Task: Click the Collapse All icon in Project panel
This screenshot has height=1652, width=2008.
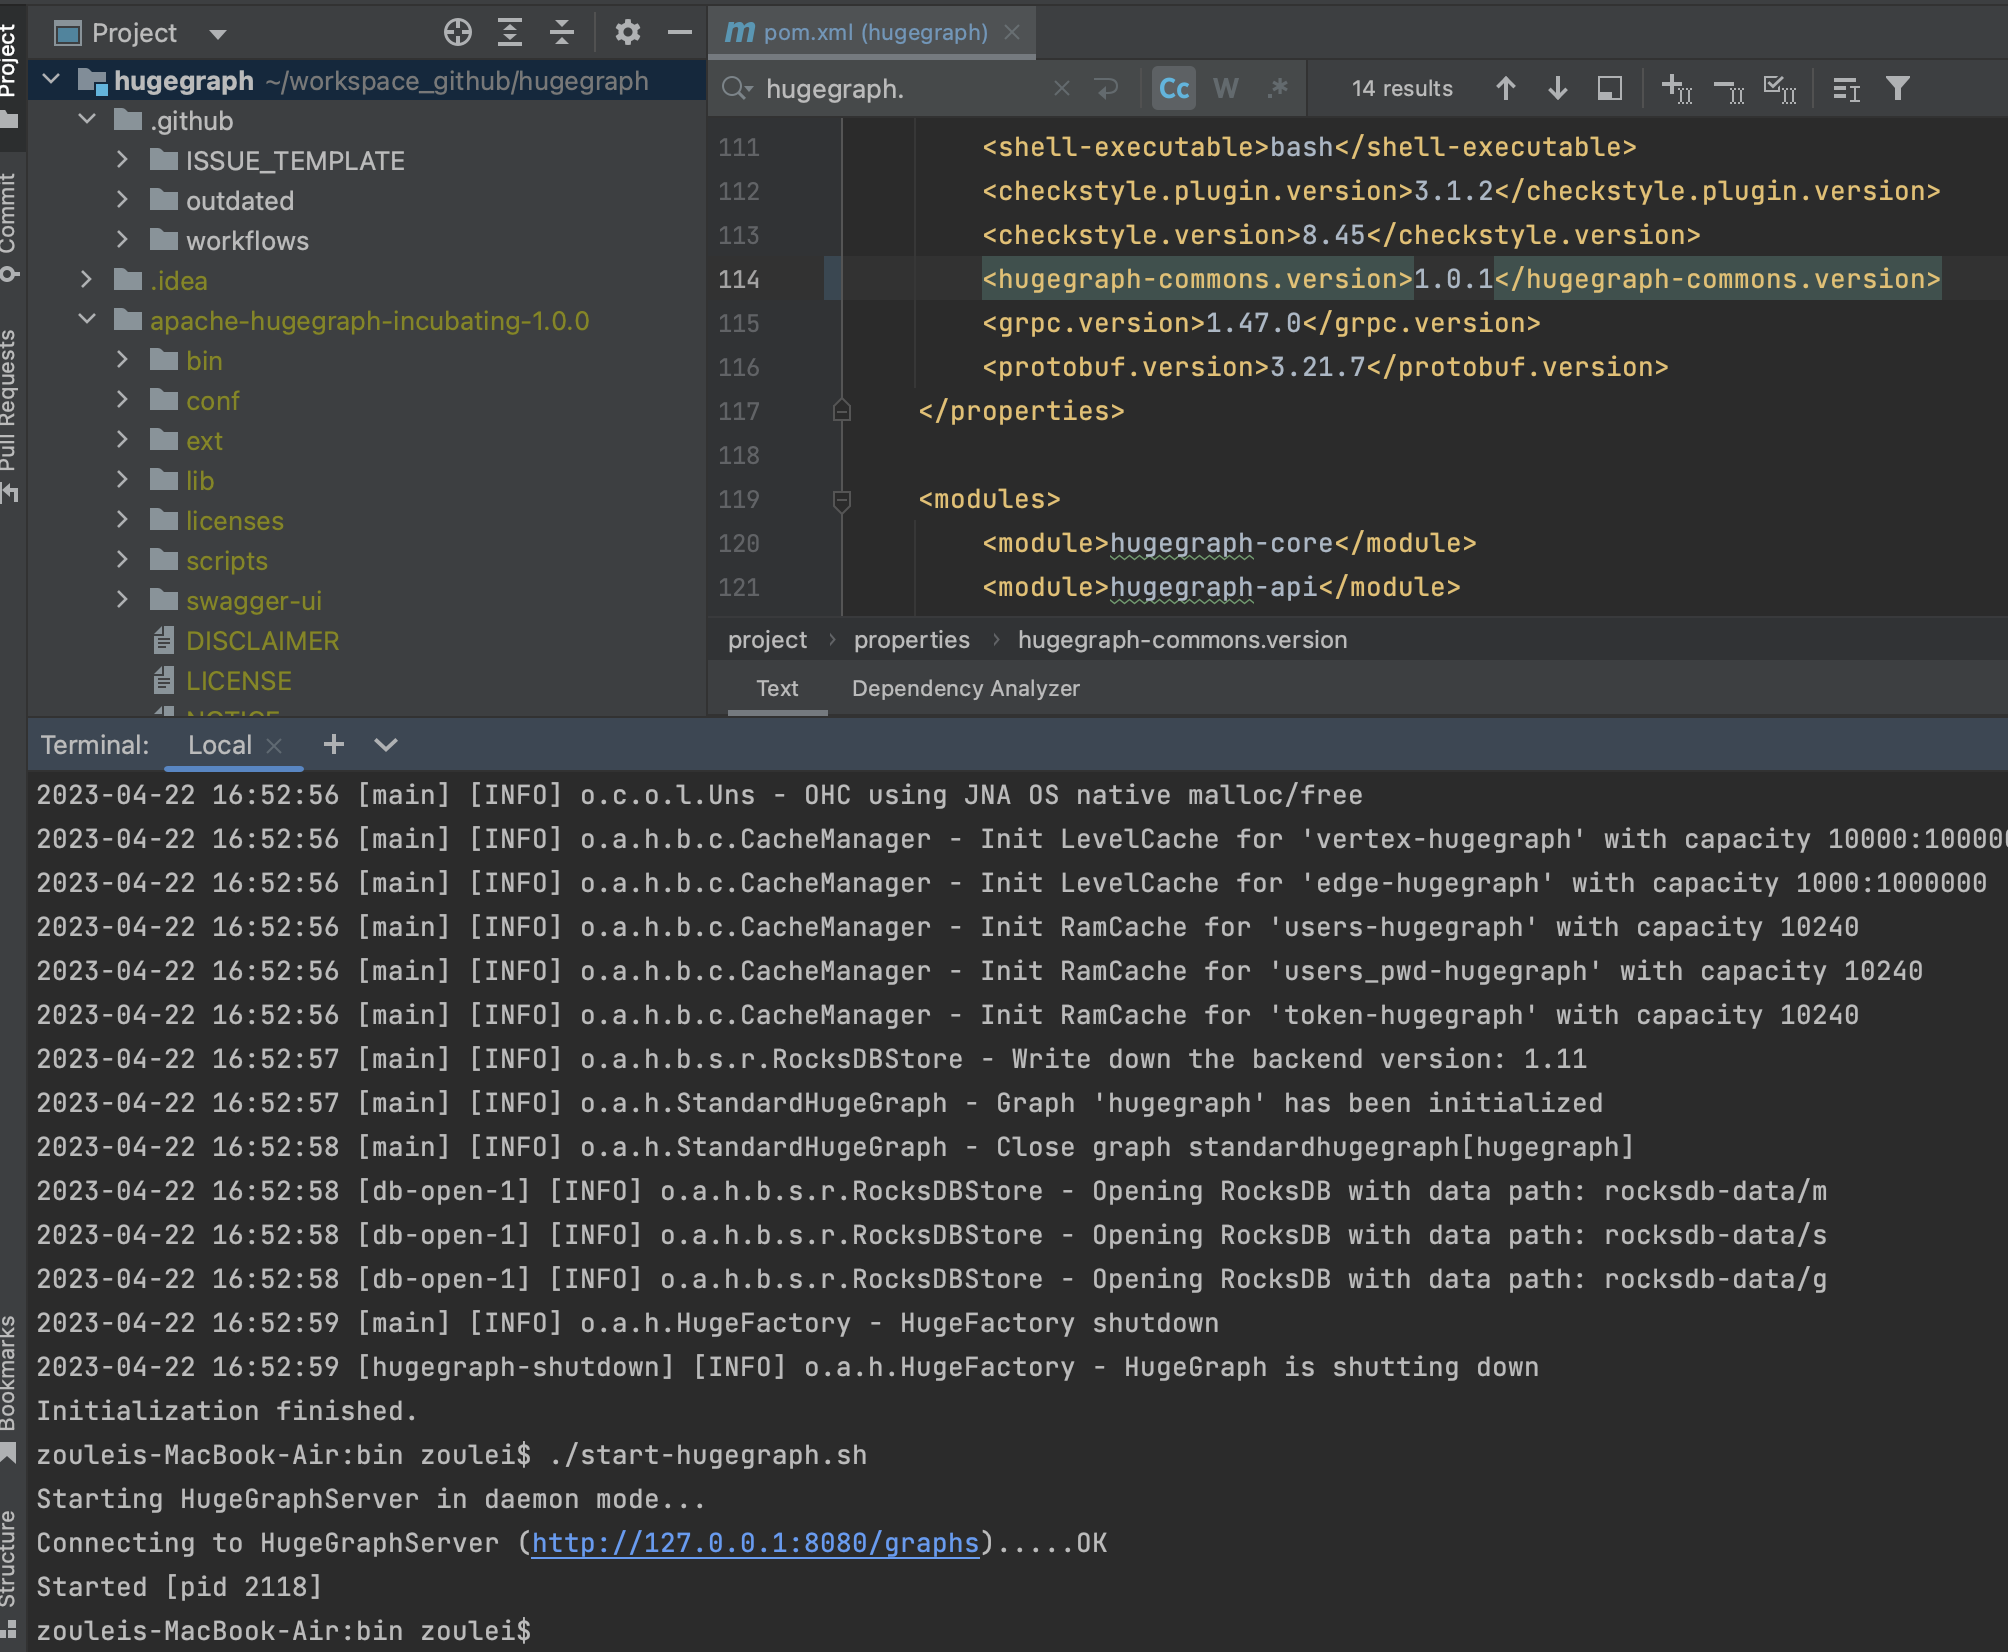Action: [x=562, y=33]
